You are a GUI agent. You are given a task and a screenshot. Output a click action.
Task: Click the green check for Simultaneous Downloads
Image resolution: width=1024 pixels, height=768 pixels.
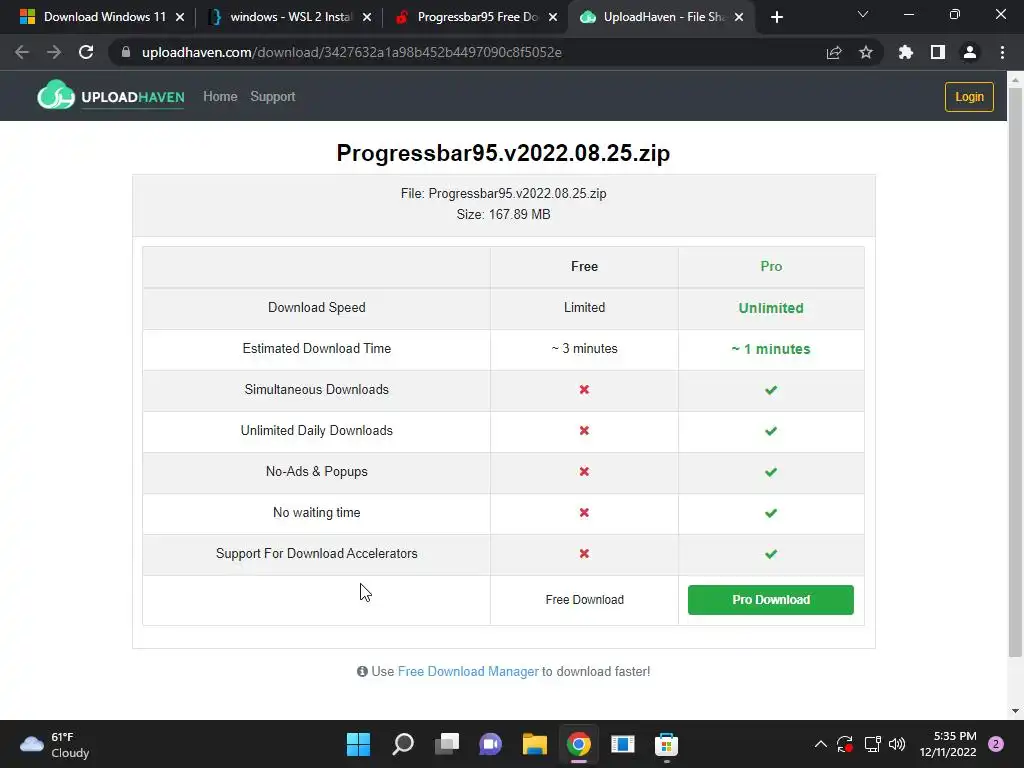(x=771, y=390)
